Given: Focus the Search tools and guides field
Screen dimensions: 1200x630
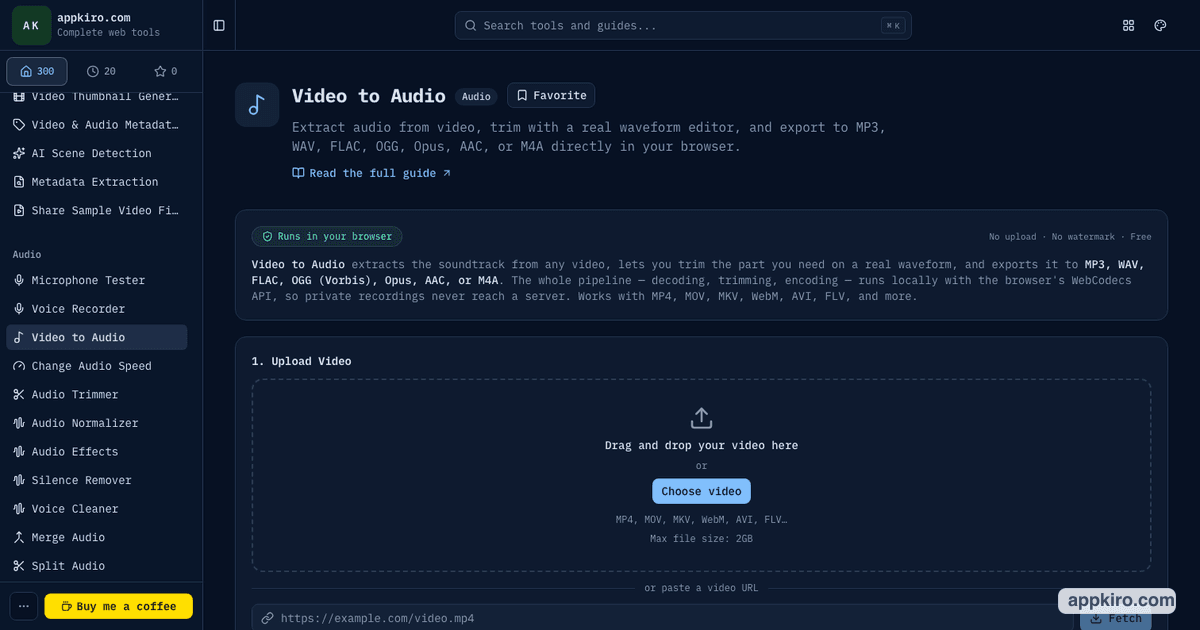Looking at the screenshot, I should point(683,25).
